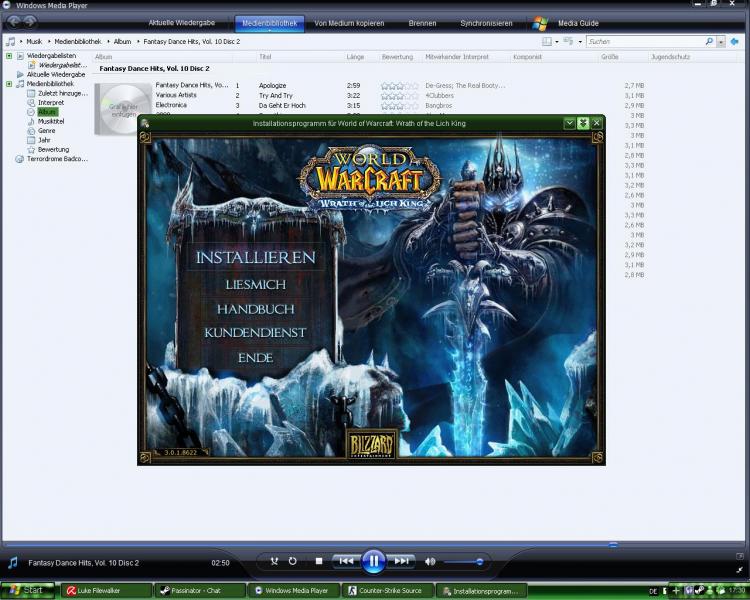Select Aktuelle Wiedergabe in the sidebar
Screen dimensions: 750x600
[55, 75]
